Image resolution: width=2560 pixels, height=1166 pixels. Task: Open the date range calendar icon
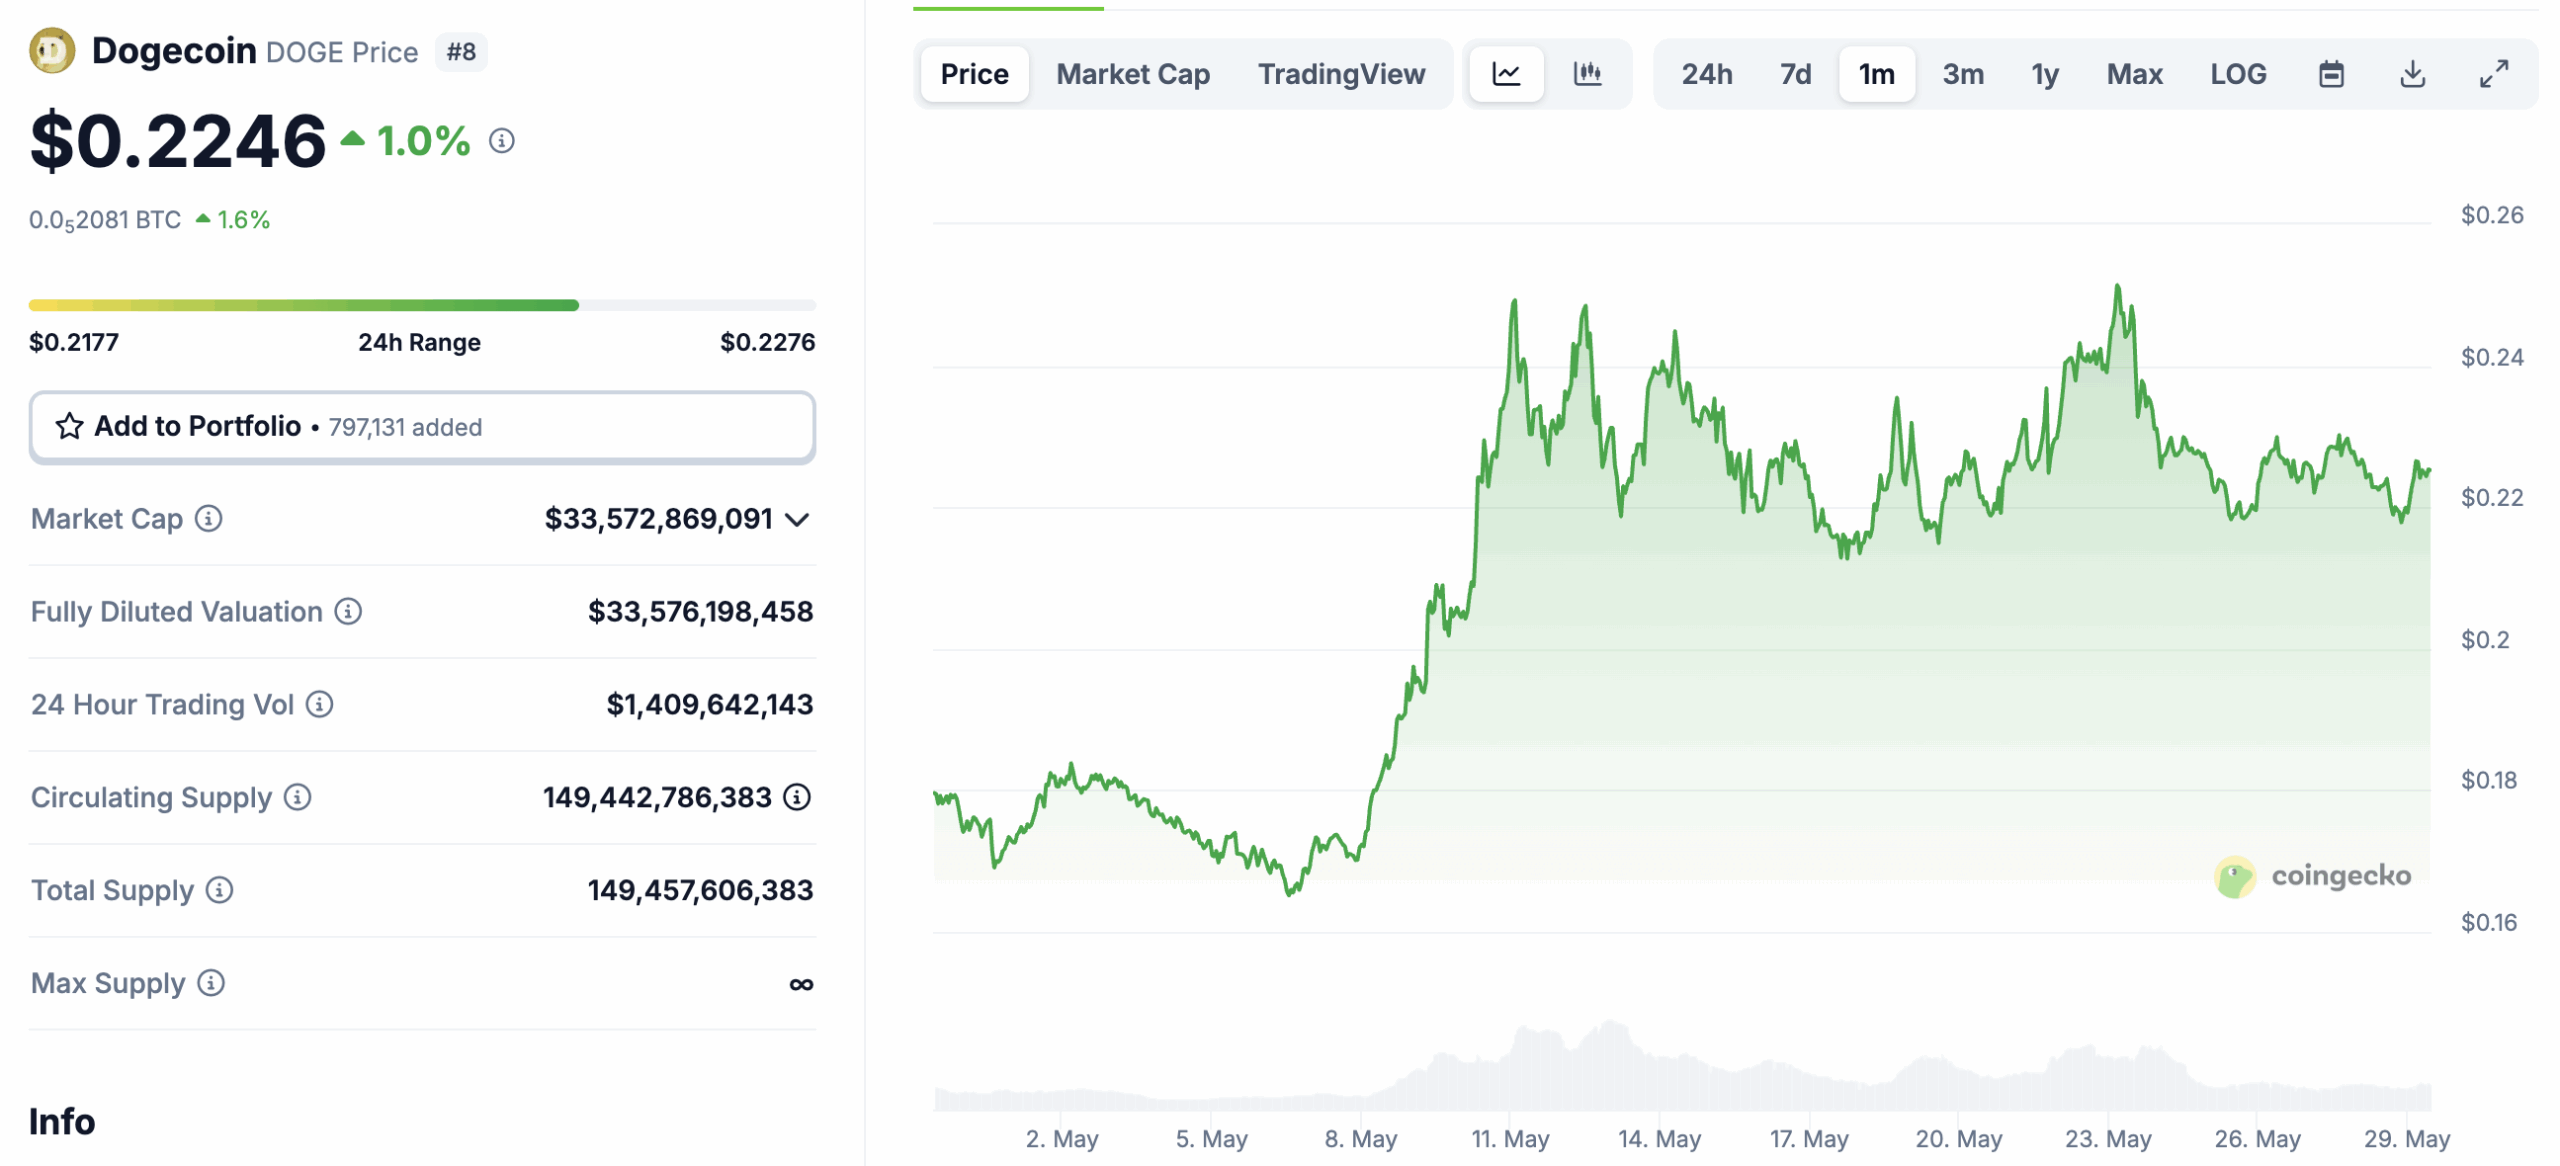pos(2331,73)
